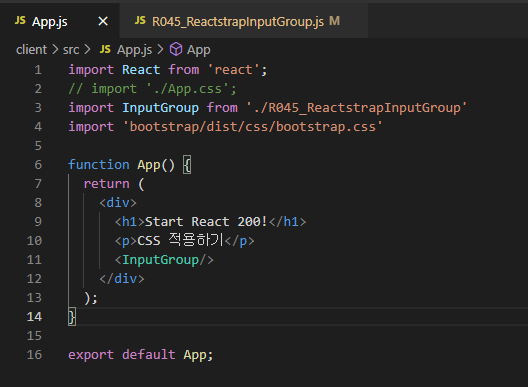Click line number 9 in the gutter
This screenshot has height=387, width=528.
pos(38,222)
